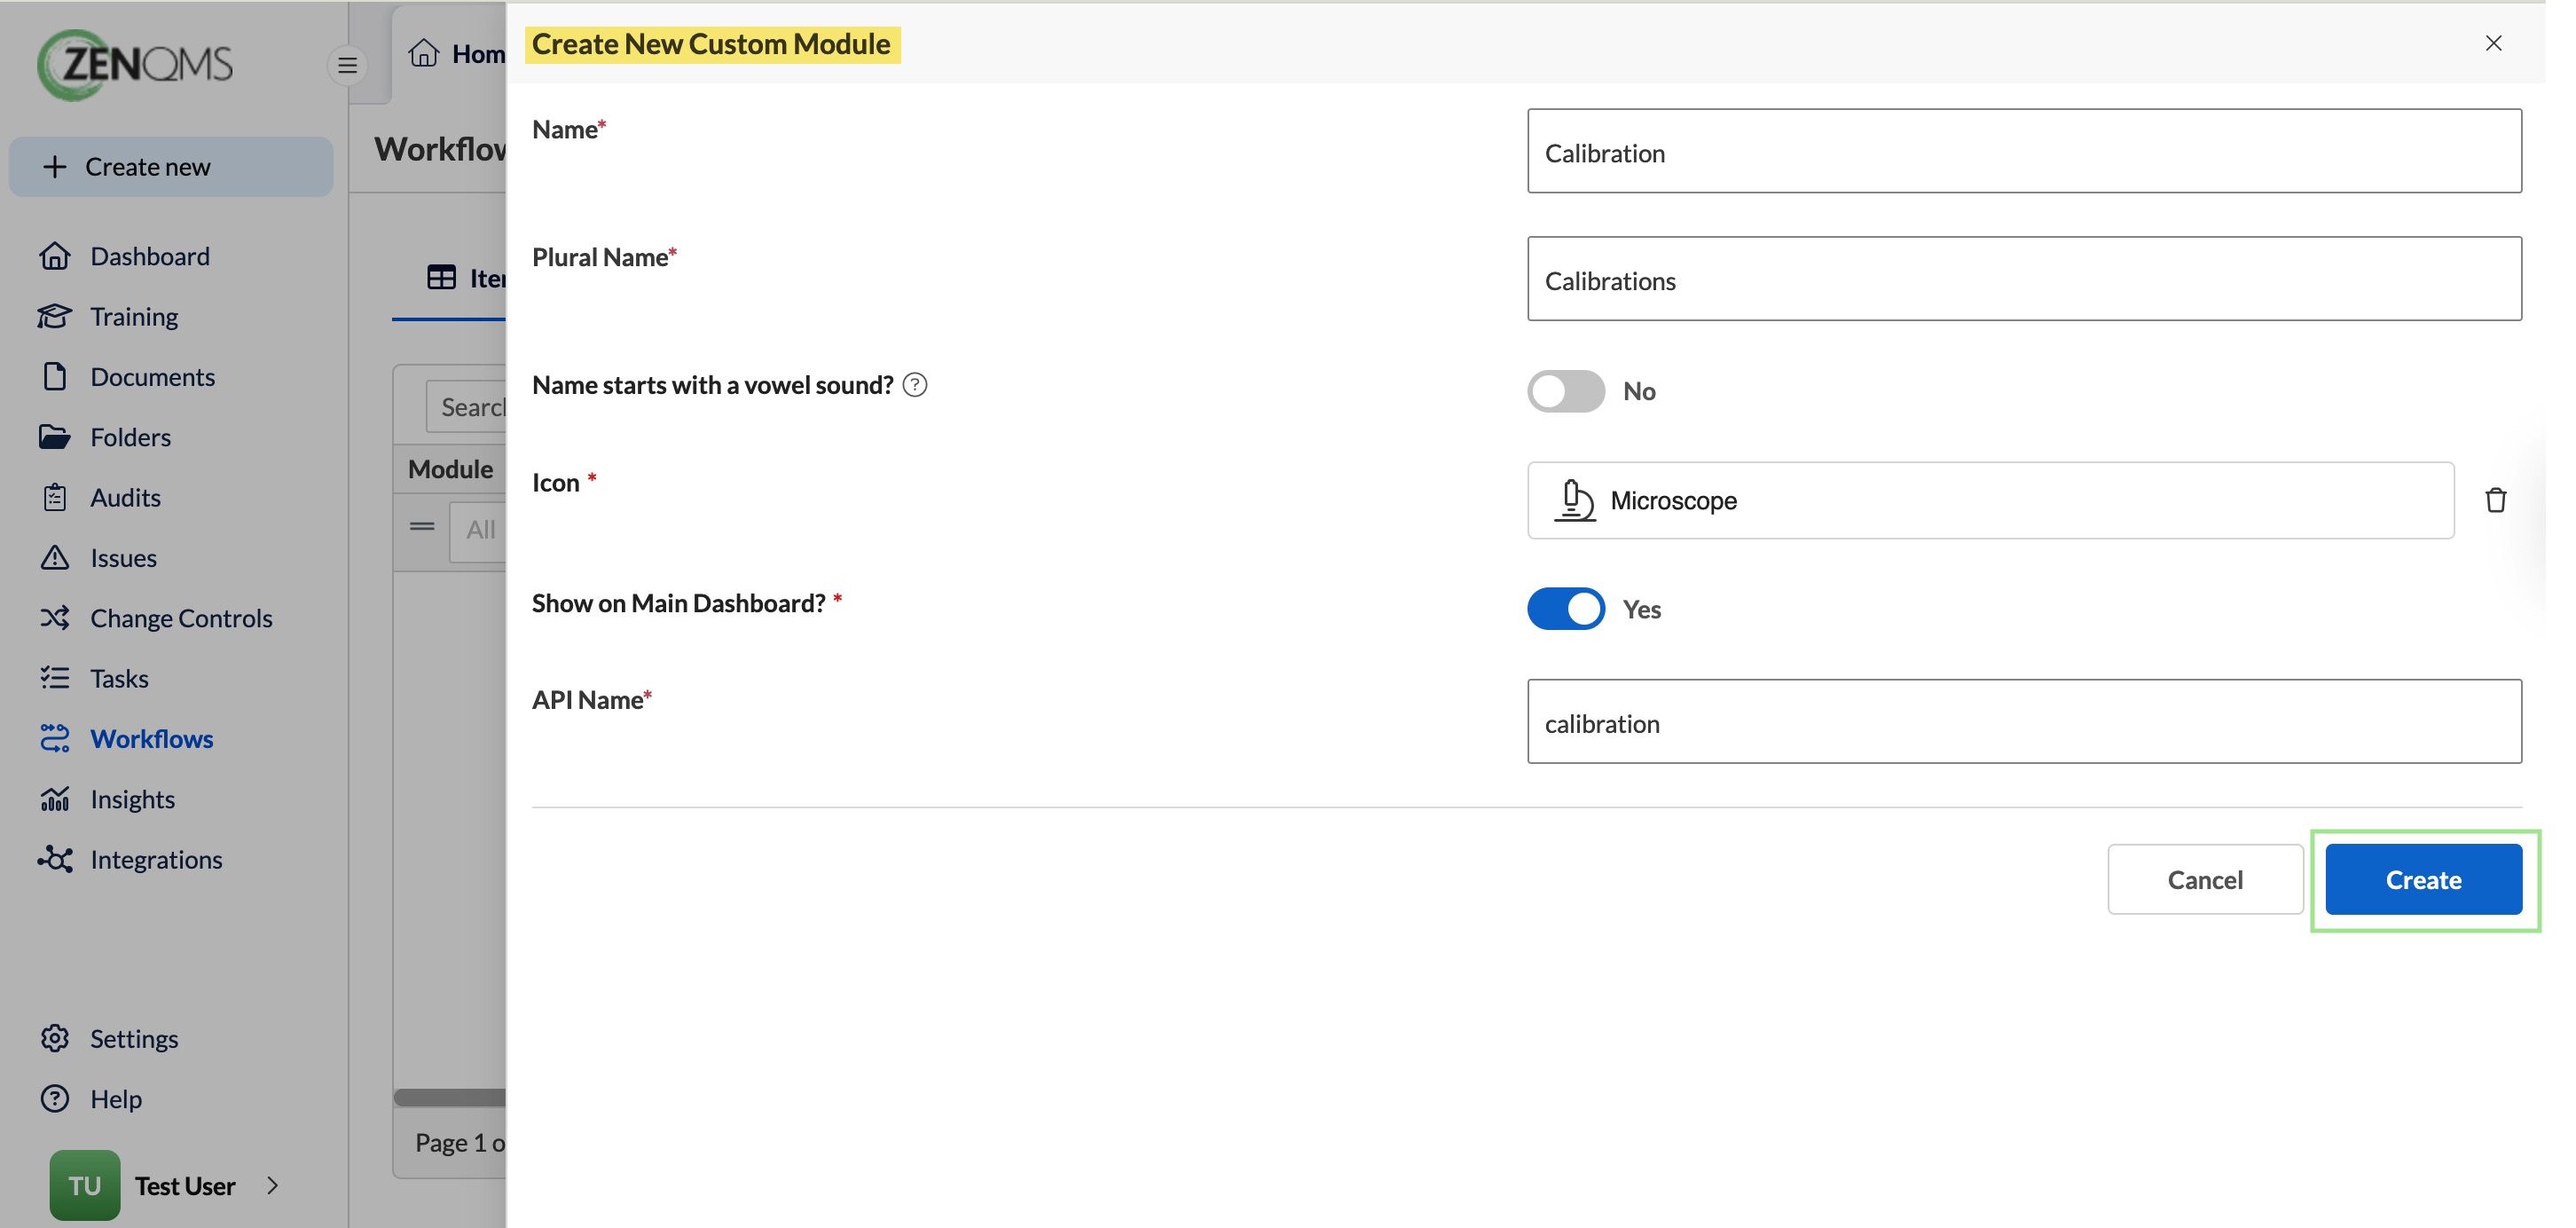This screenshot has width=2576, height=1228.
Task: Click the Settings gear icon
Action: point(55,1038)
